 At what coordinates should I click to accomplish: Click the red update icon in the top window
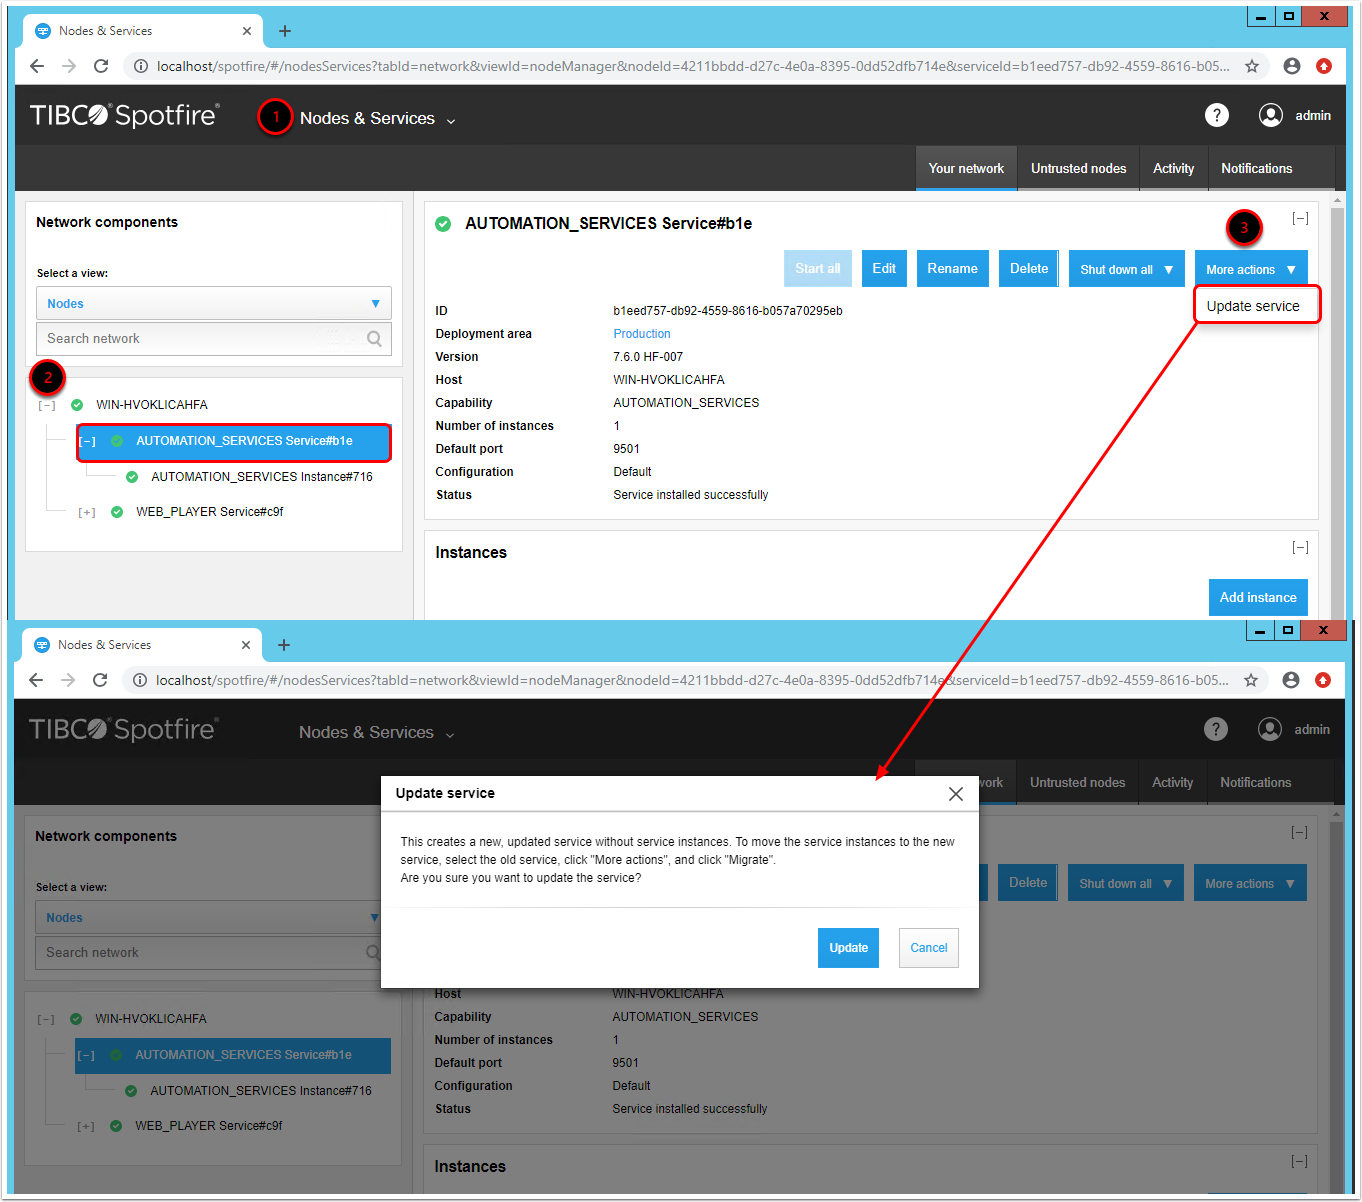pyautogui.click(x=1324, y=66)
